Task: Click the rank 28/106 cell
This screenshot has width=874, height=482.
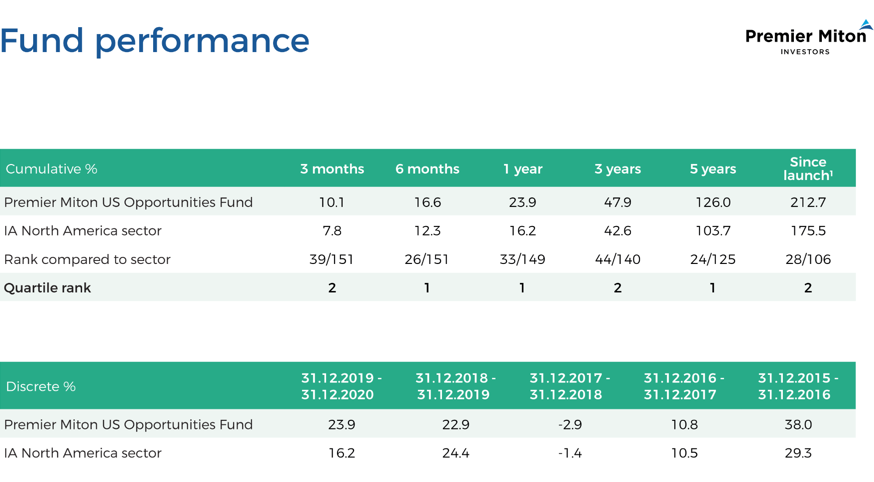Action: (x=808, y=259)
